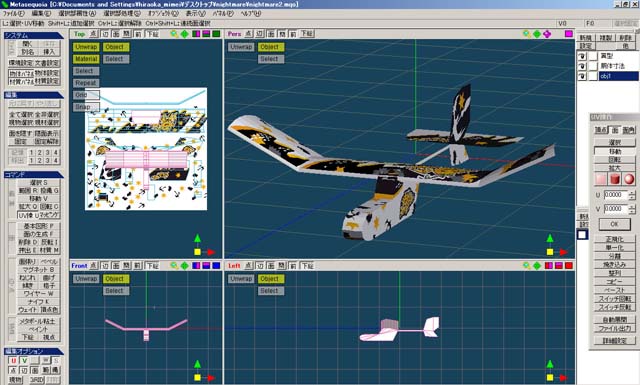Pick the red sphere UV mapping icon
This screenshot has height=385, width=640.
coord(629,179)
